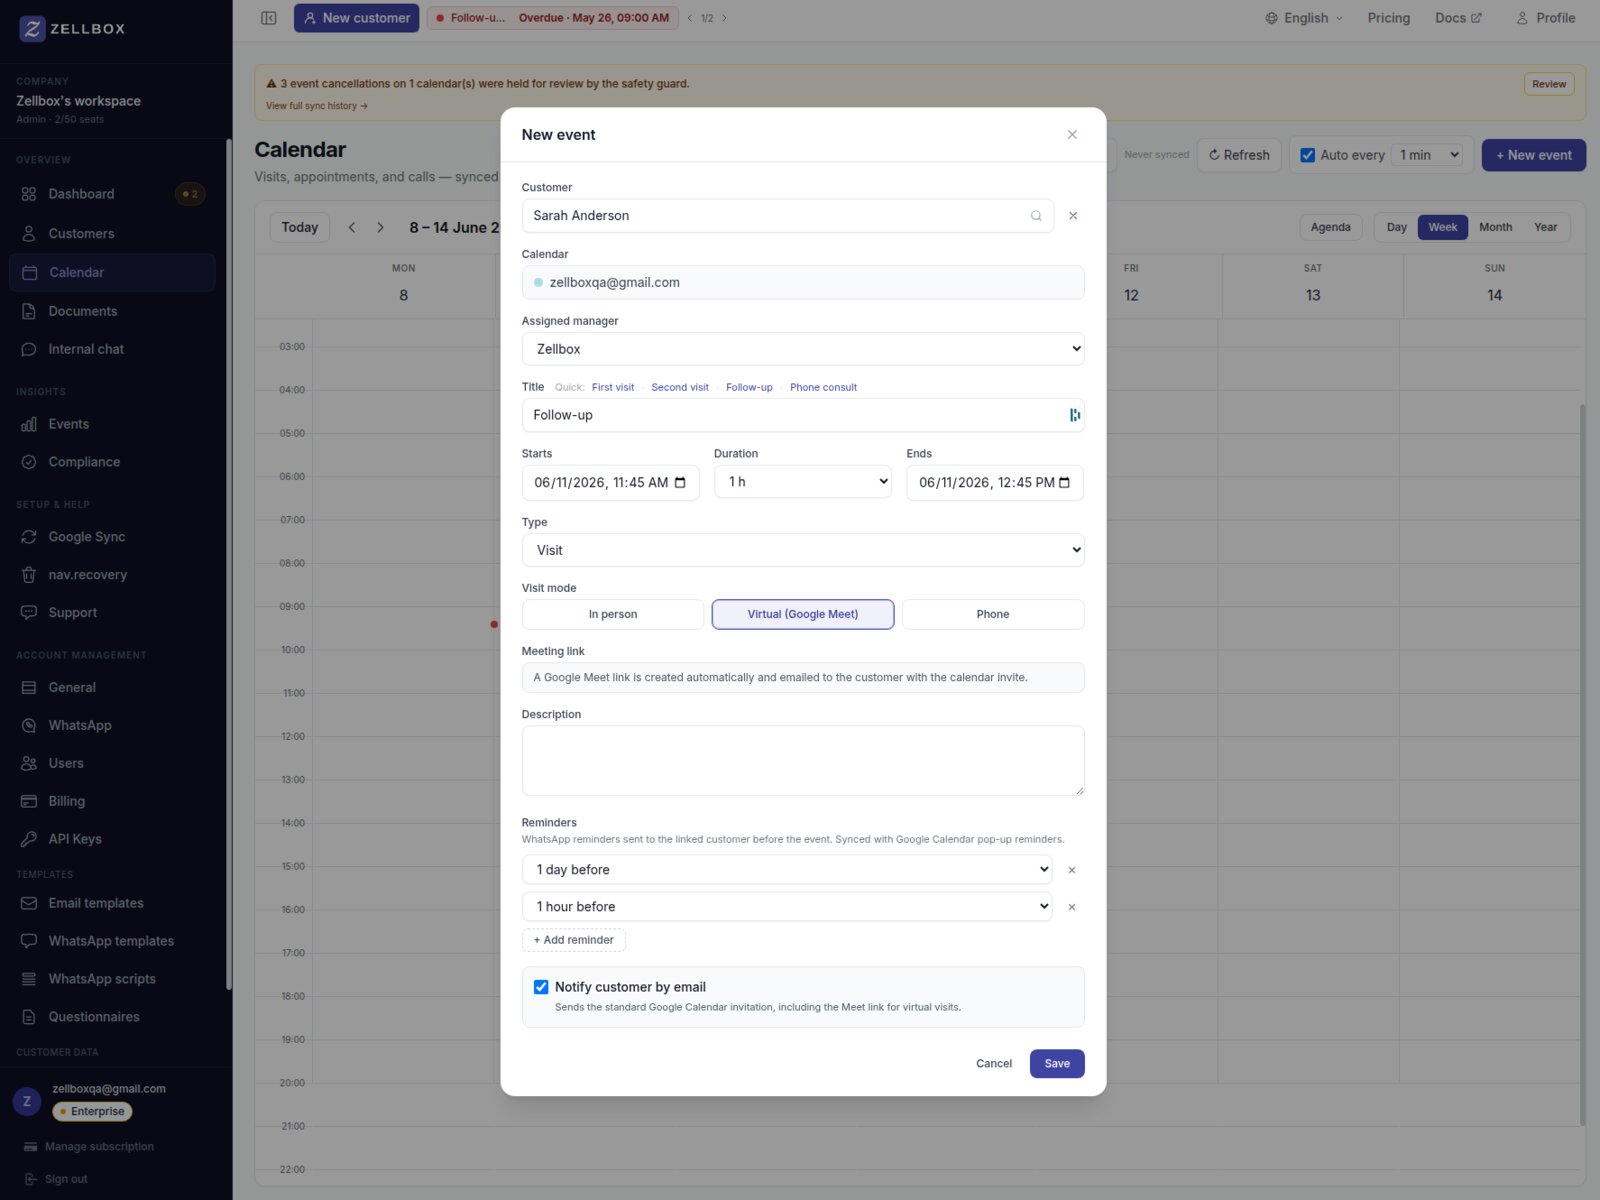Open Ends date-time picker icon
This screenshot has height=1200, width=1600.
click(x=1064, y=483)
